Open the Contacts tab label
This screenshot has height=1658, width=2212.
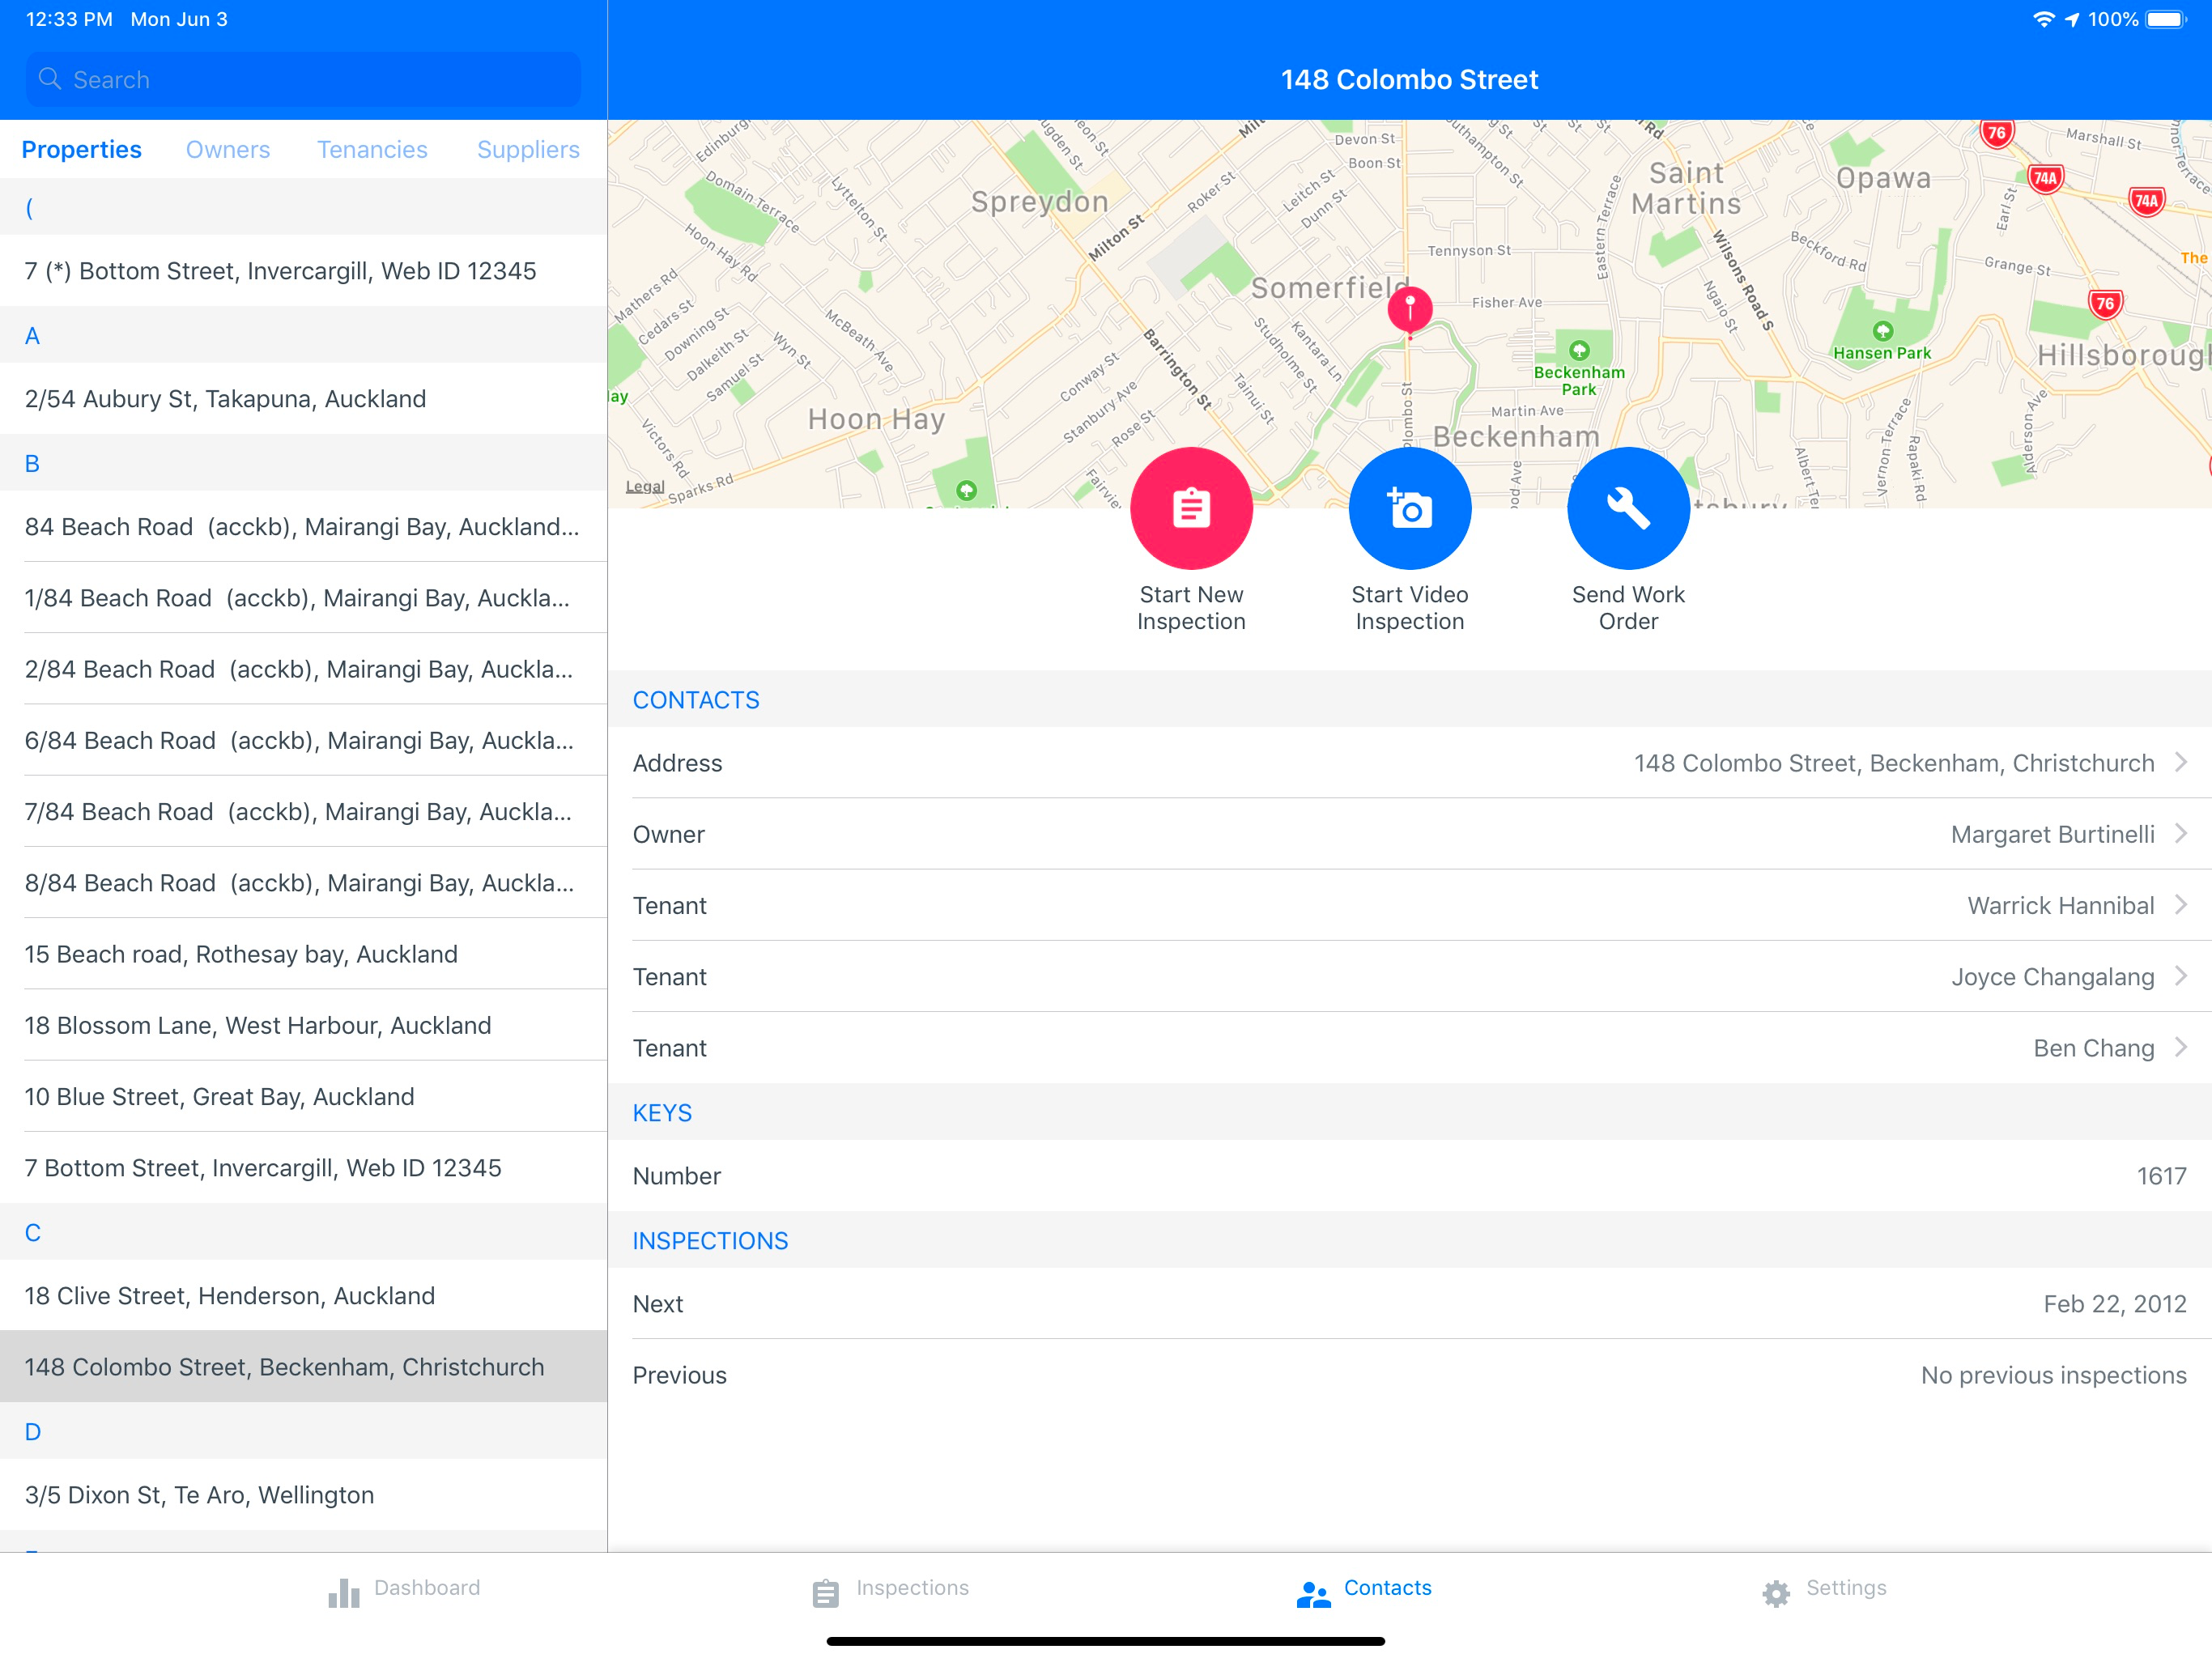(x=1387, y=1587)
